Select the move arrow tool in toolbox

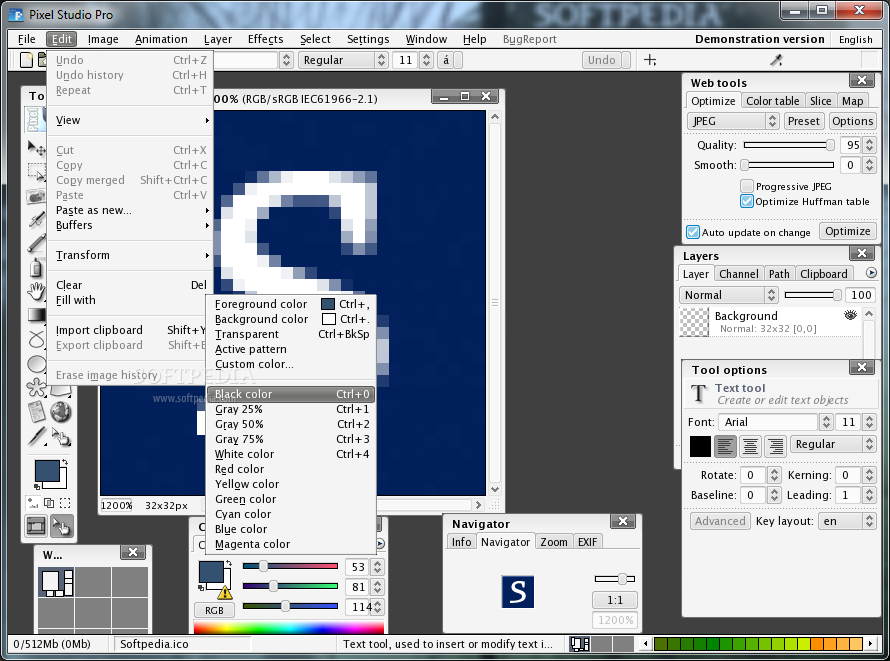point(36,148)
